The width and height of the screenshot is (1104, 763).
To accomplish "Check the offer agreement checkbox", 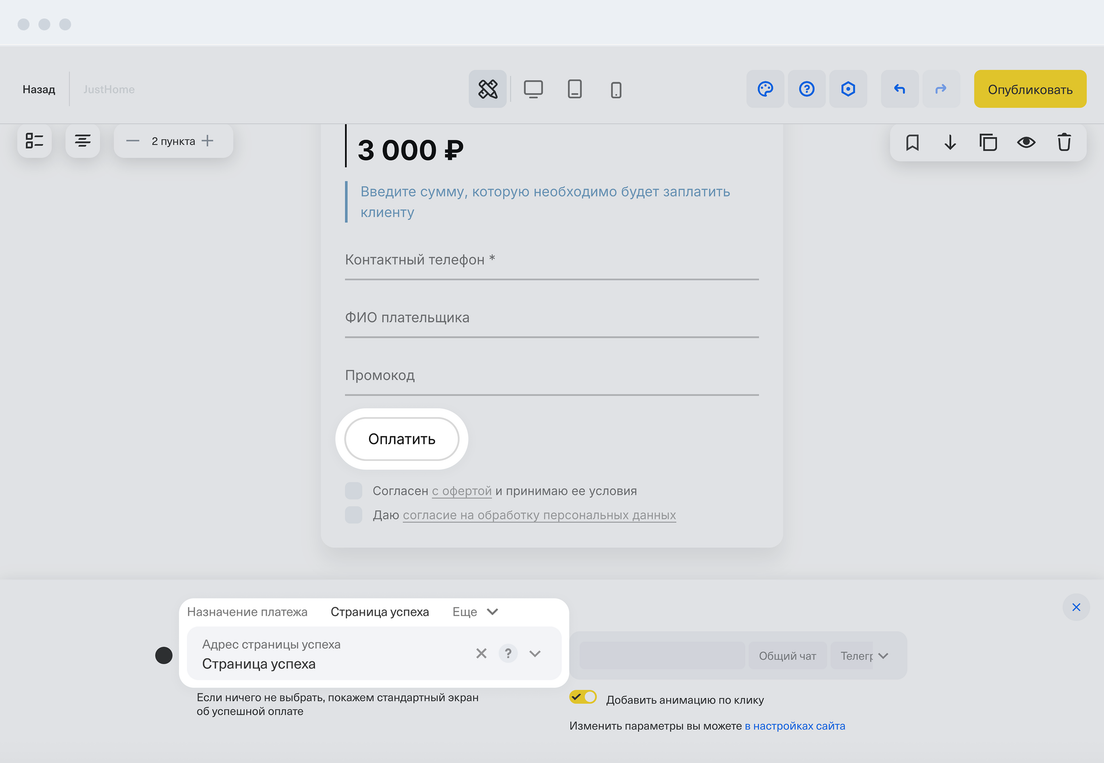I will pos(354,491).
